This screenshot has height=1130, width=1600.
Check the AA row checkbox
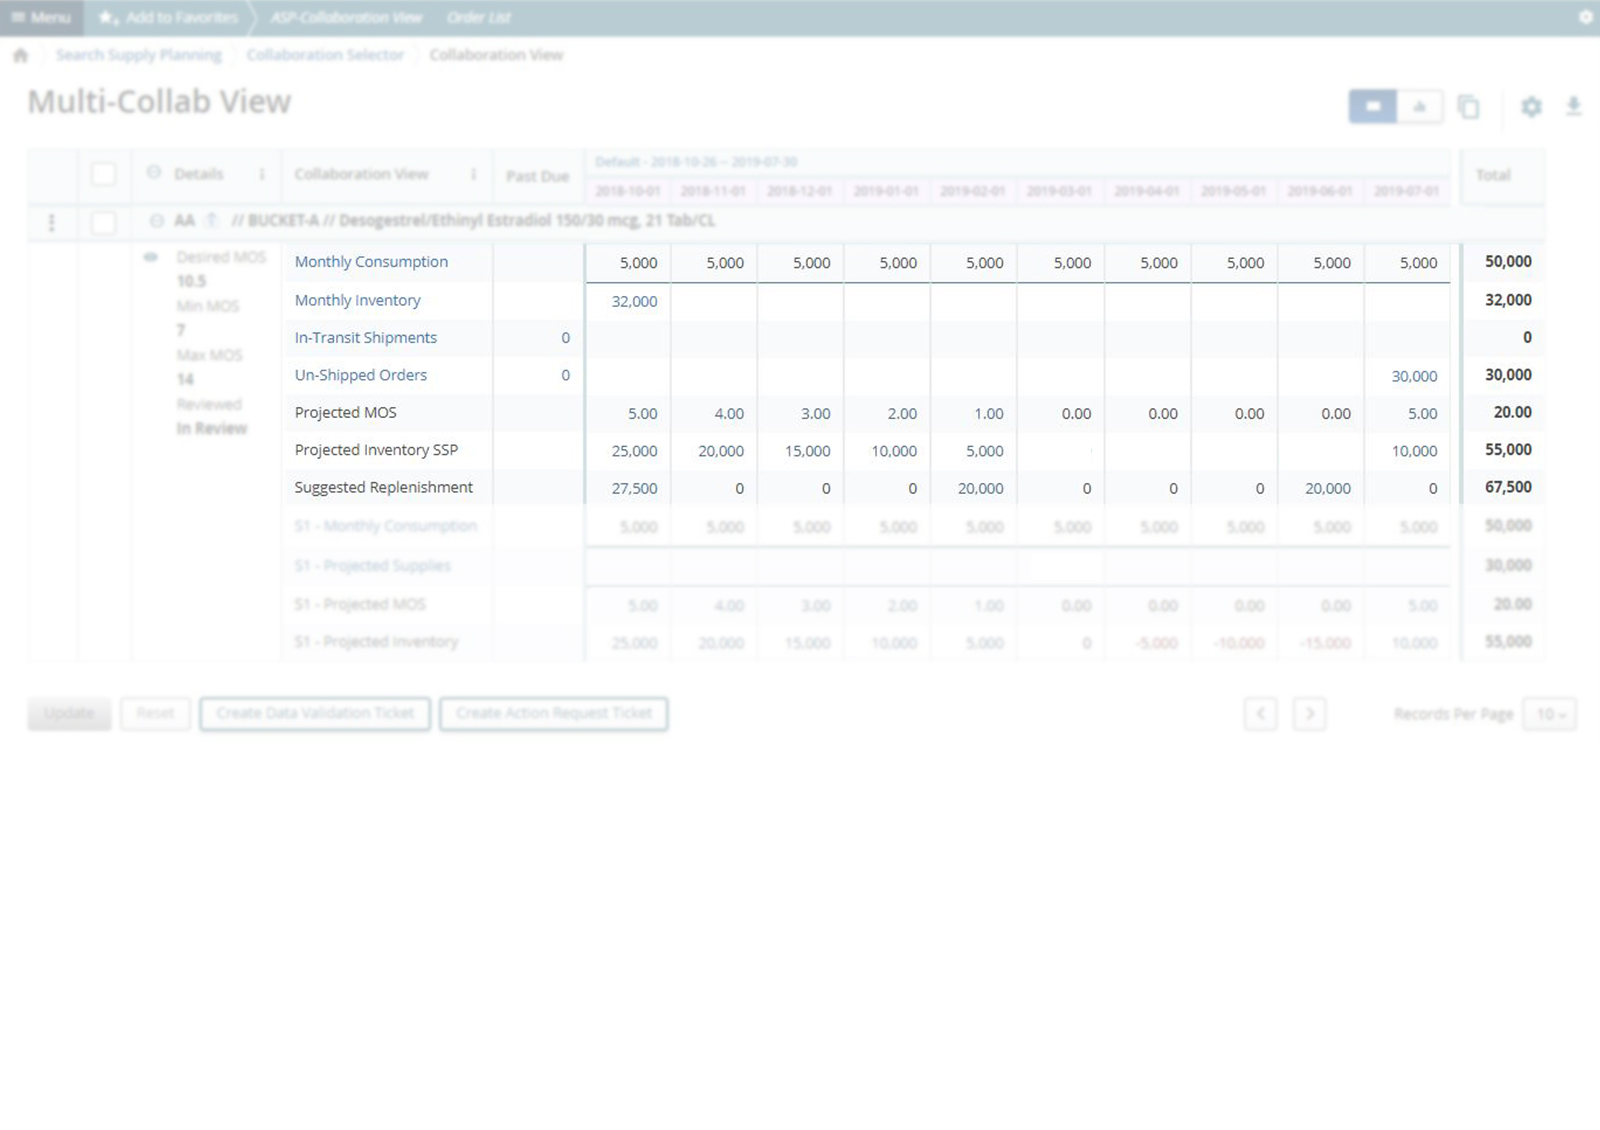(103, 222)
